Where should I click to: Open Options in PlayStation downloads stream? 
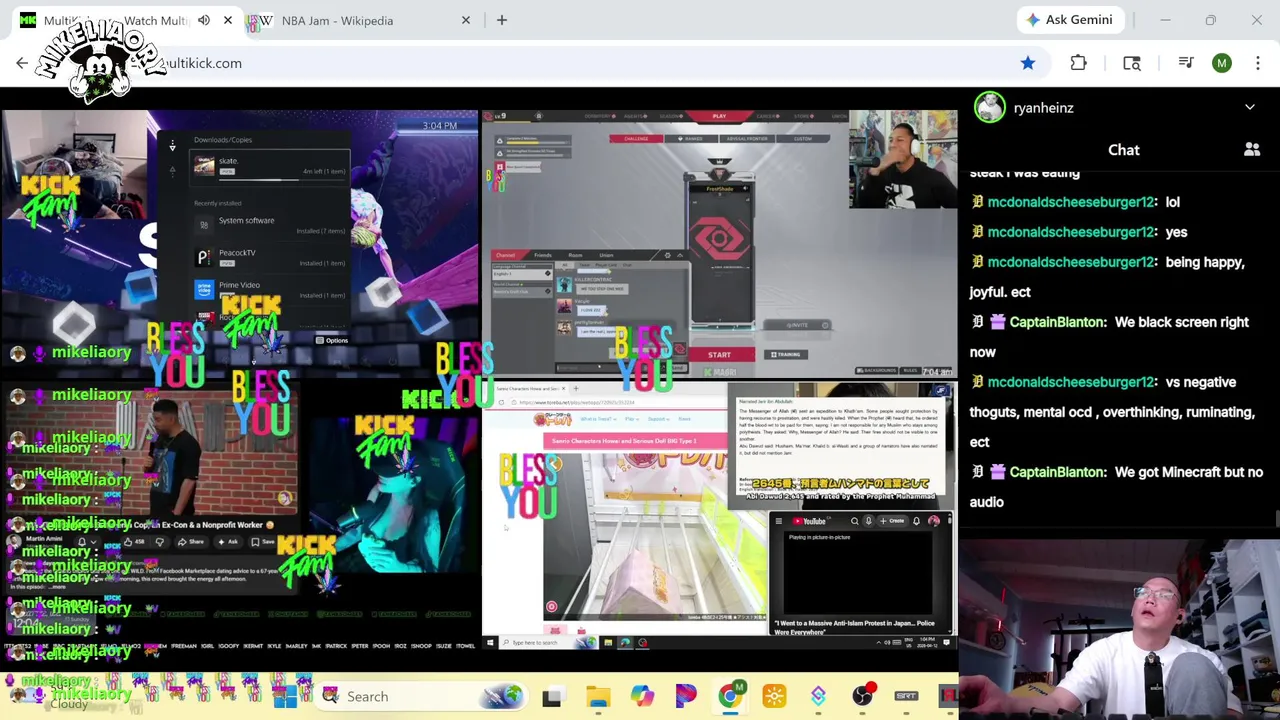[x=332, y=341]
